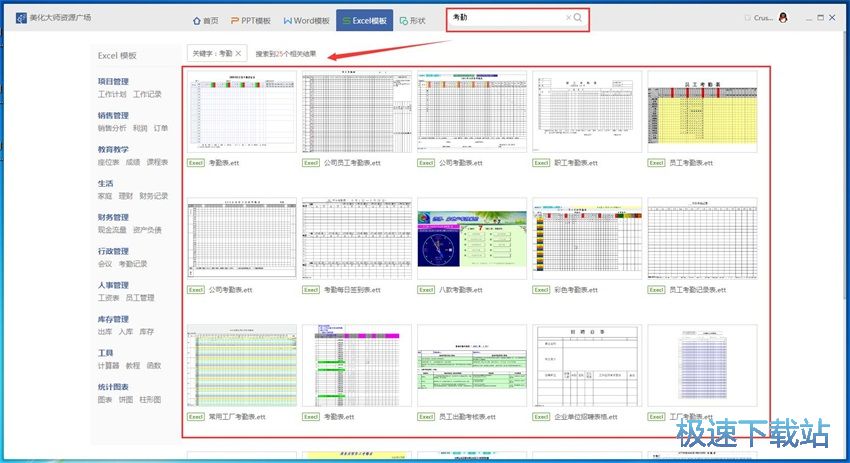Open the 项目管理 category
This screenshot has height=463, width=850.
tap(113, 81)
